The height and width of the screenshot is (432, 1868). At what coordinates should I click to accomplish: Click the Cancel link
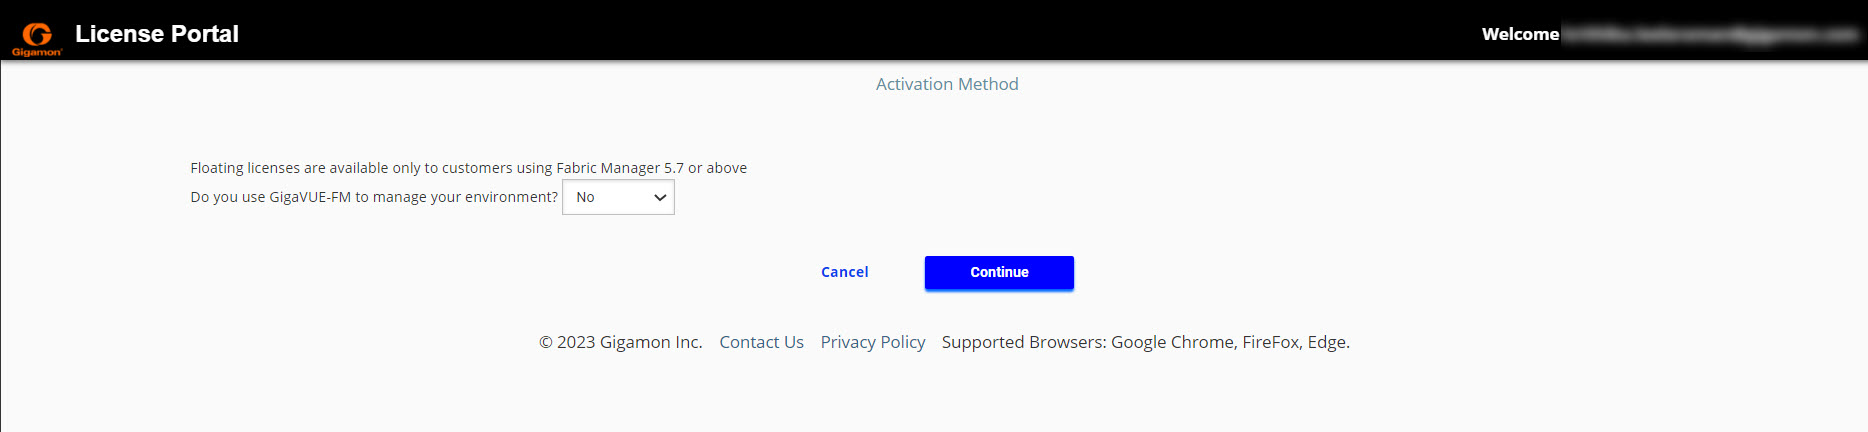844,272
